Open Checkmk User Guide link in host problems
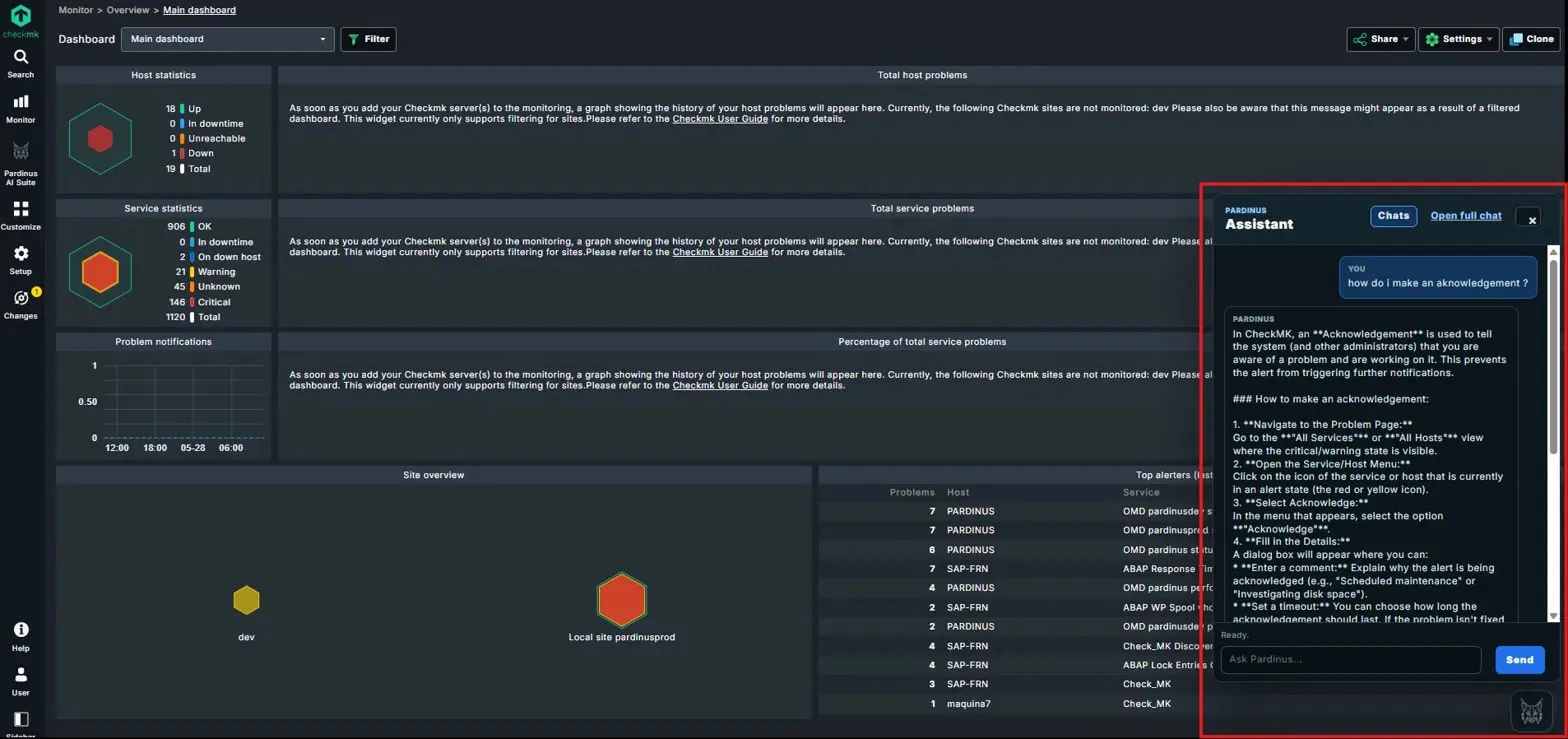 click(720, 118)
